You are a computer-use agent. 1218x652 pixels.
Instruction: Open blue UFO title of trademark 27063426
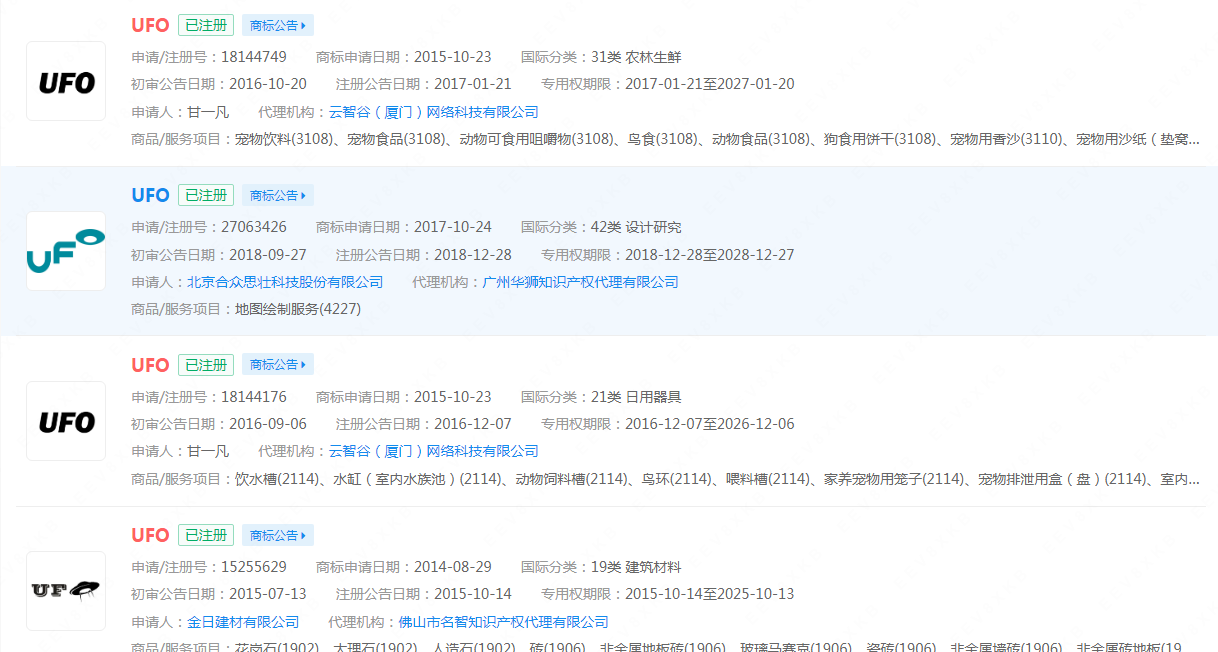tap(150, 195)
